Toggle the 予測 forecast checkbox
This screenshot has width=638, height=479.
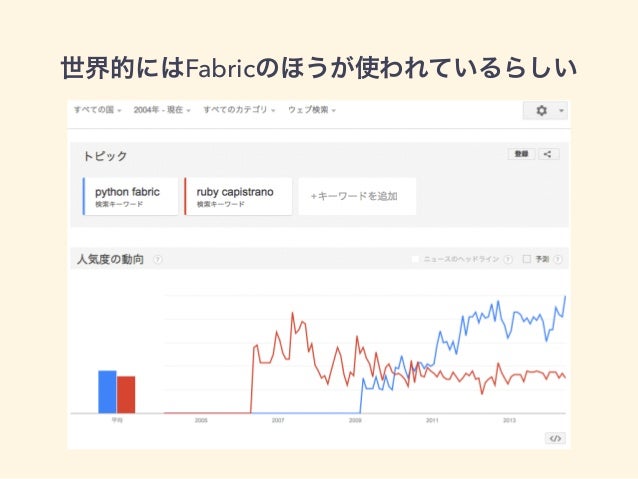coord(527,259)
